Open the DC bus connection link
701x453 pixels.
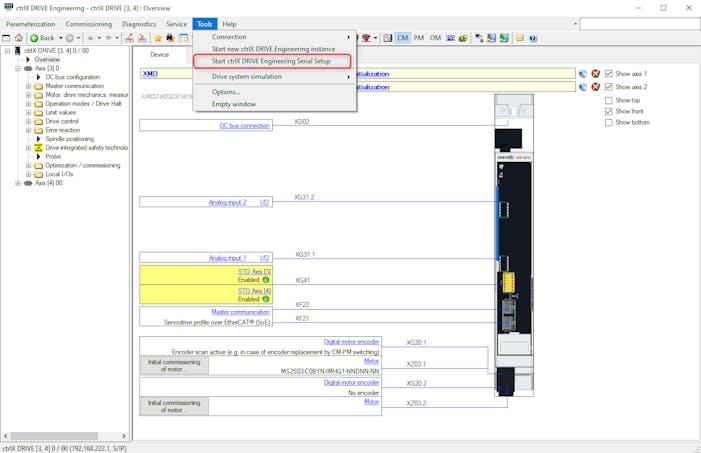(244, 126)
